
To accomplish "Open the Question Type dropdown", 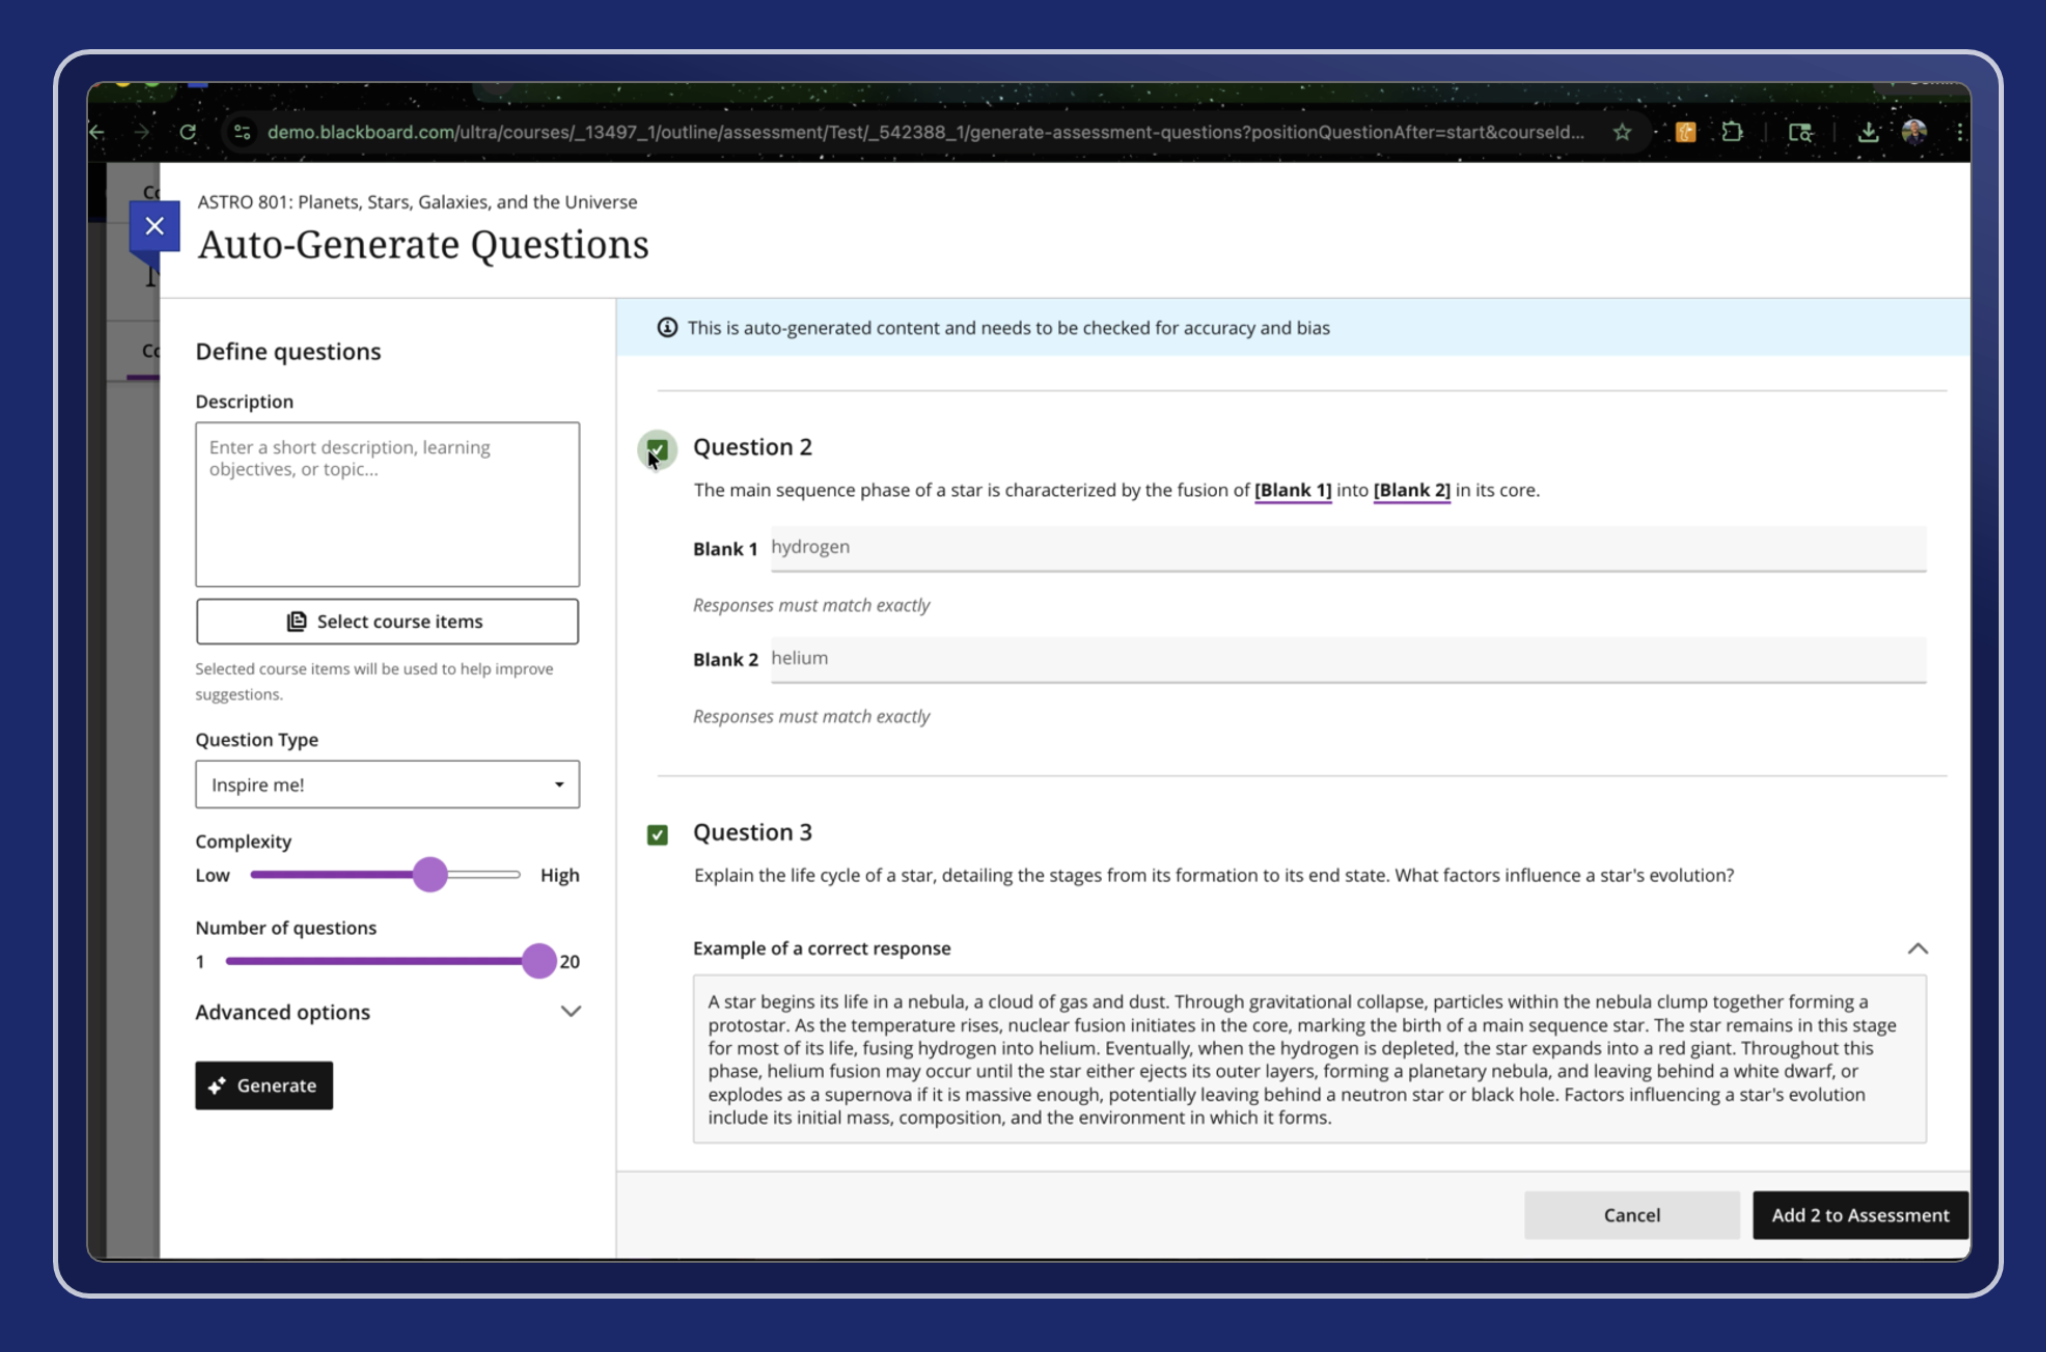I will pyautogui.click(x=387, y=785).
